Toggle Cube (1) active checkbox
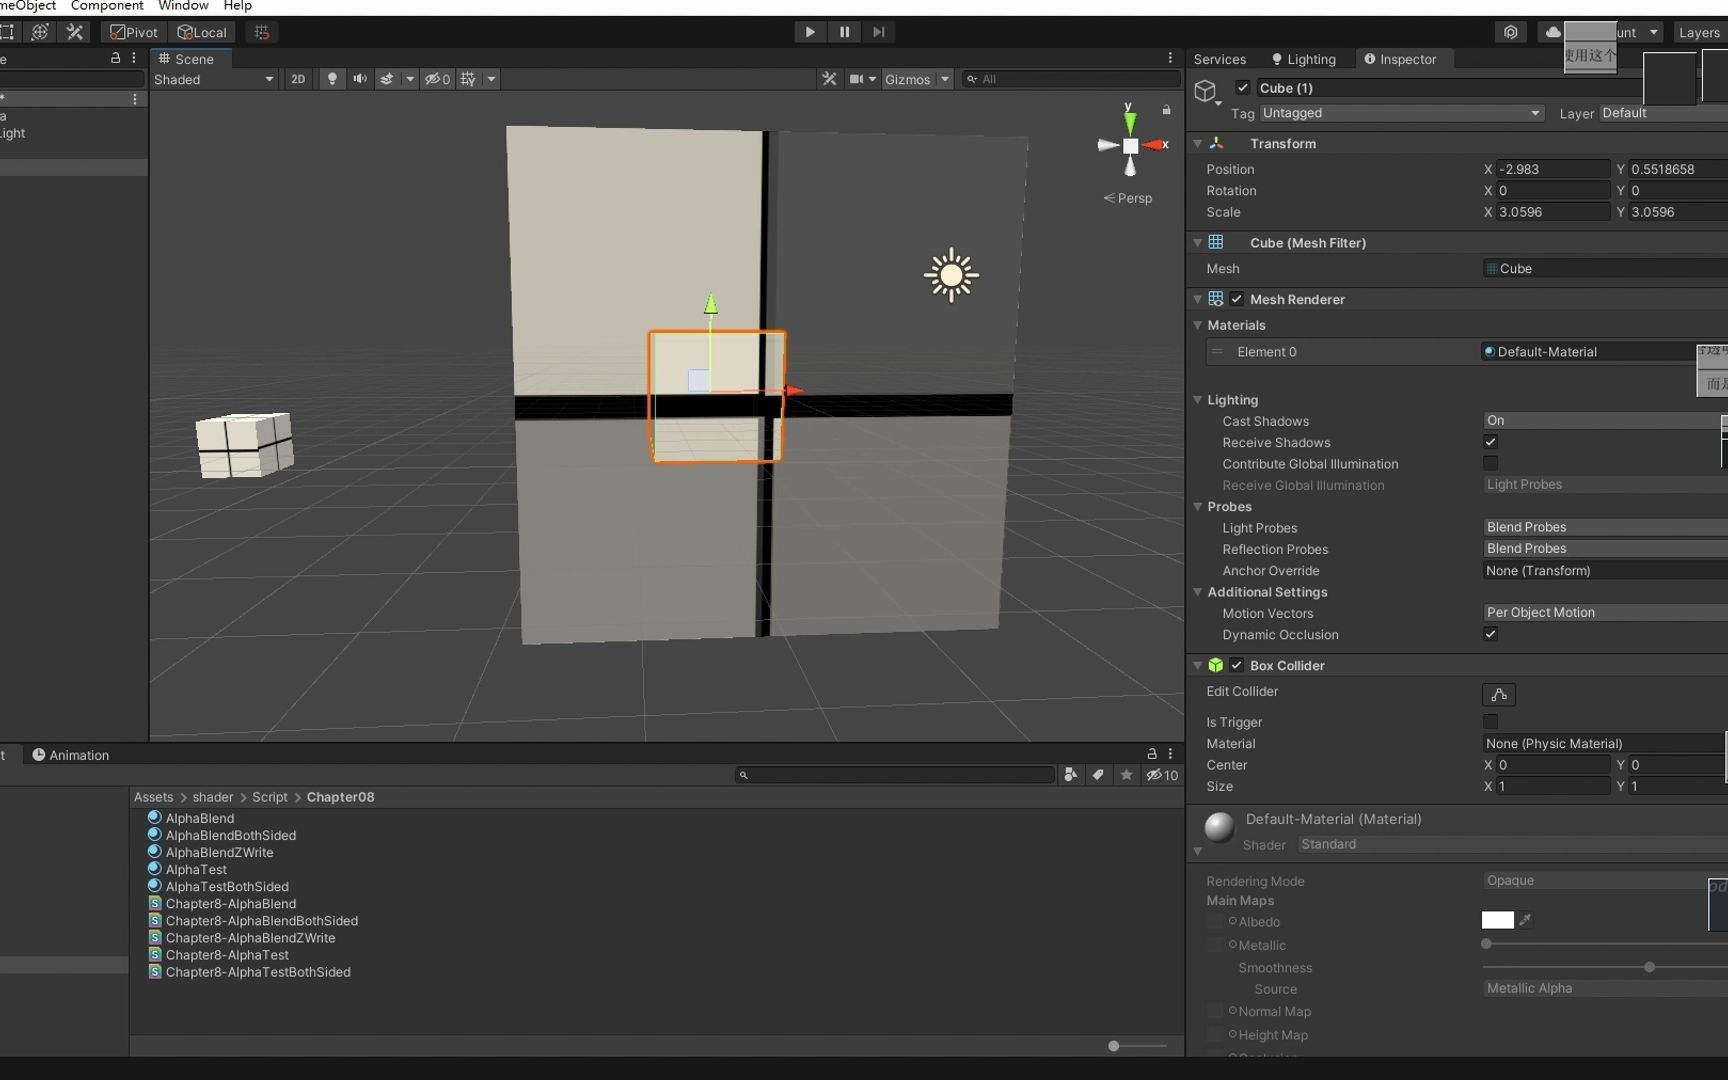This screenshot has height=1080, width=1728. (x=1243, y=88)
